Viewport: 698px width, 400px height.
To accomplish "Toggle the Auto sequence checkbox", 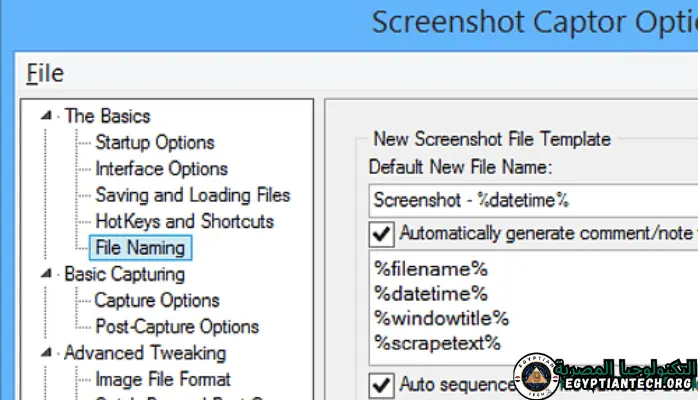I will (x=381, y=384).
